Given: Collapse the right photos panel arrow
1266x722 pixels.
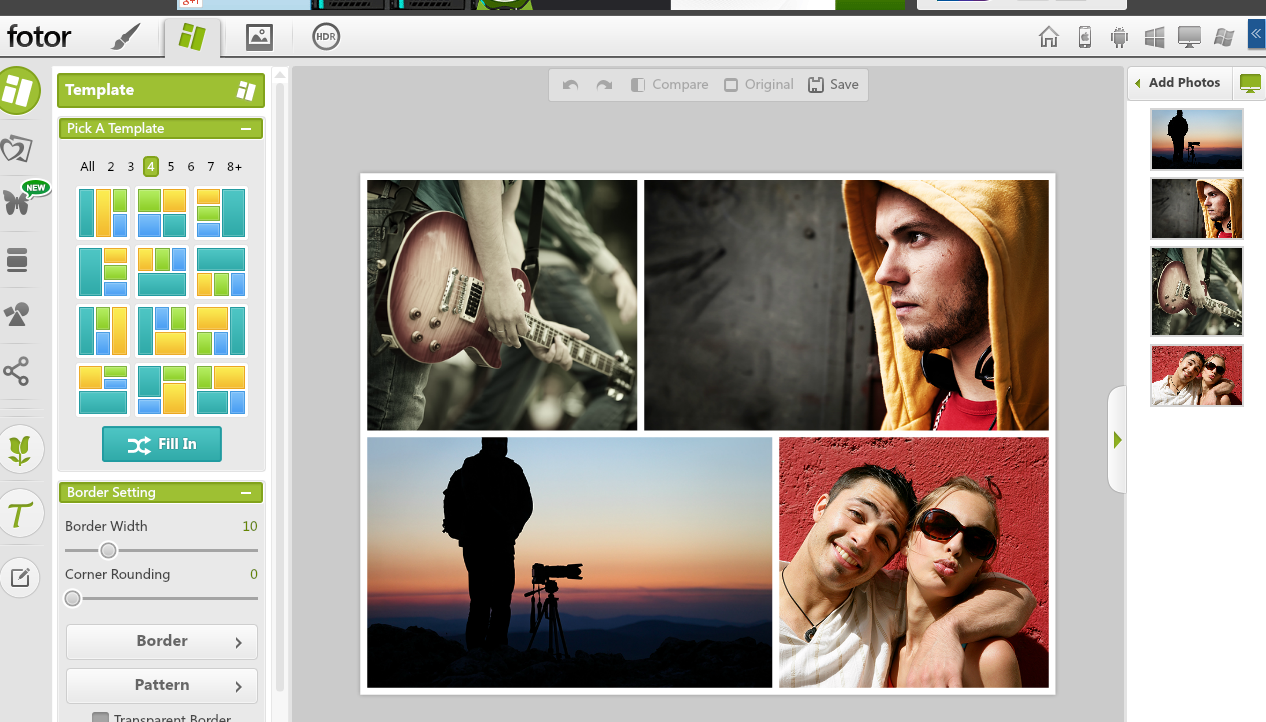Looking at the screenshot, I should pos(1117,440).
